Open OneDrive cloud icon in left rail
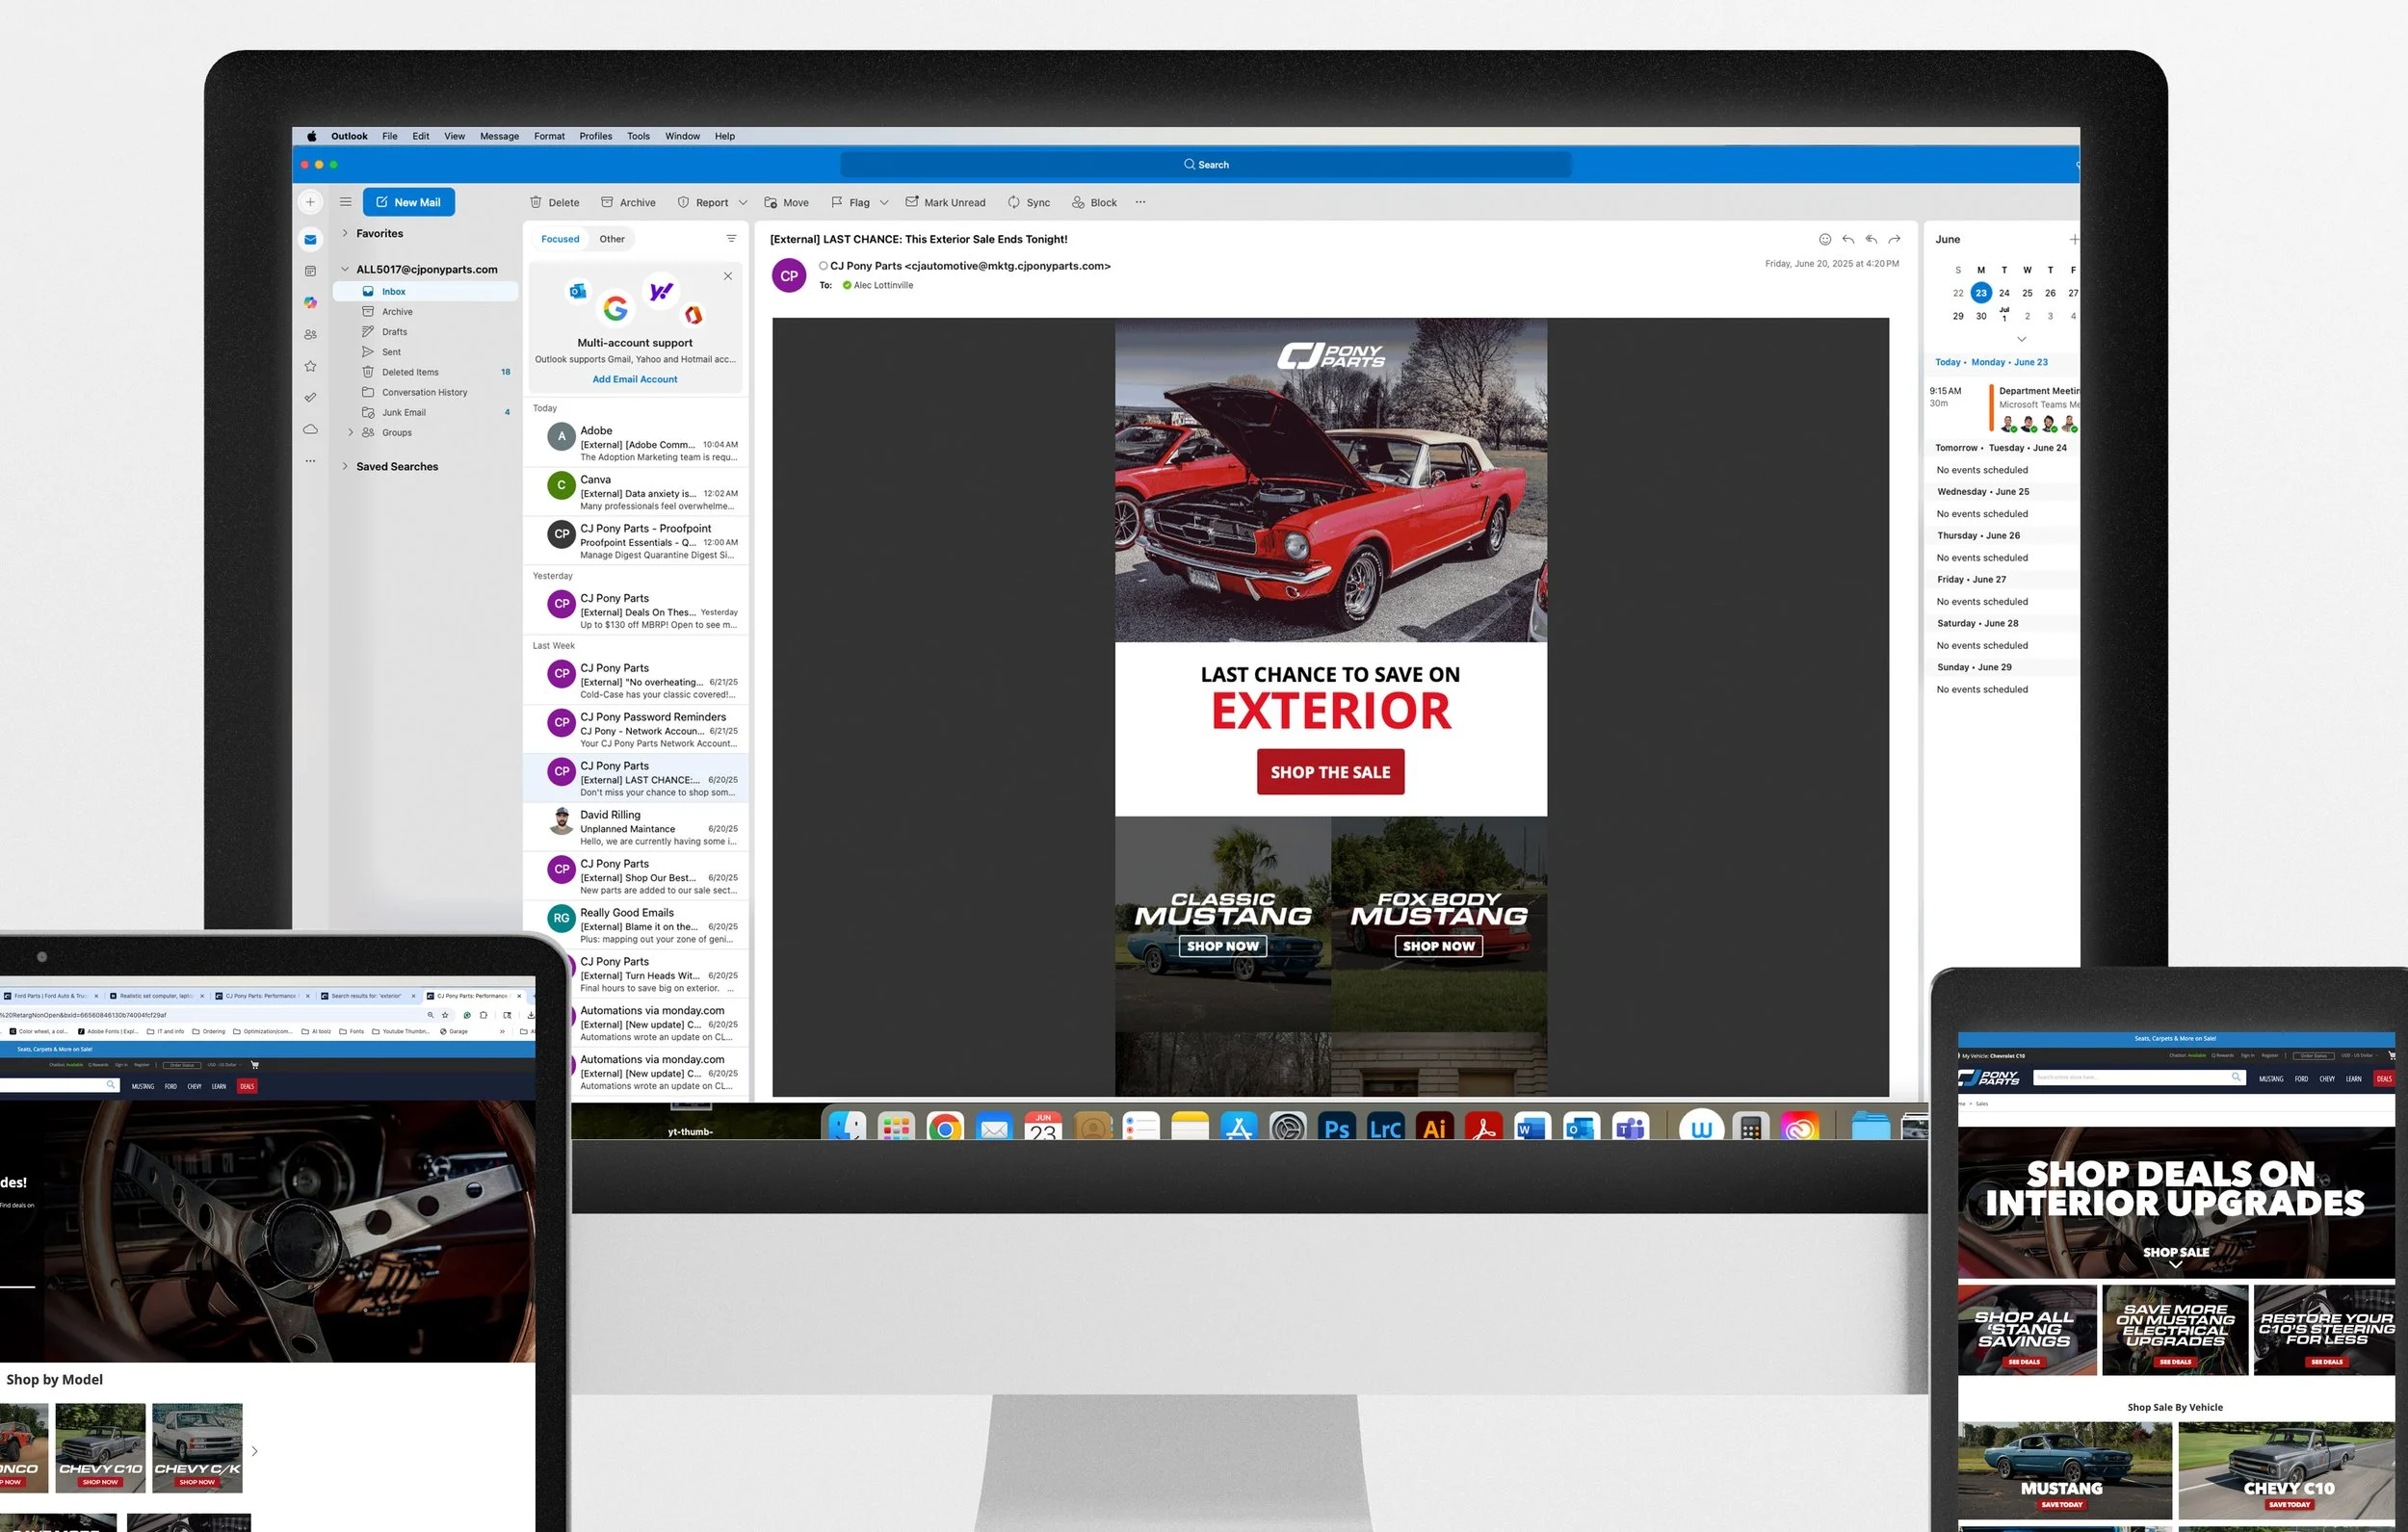The width and height of the screenshot is (2408, 1532). tap(310, 429)
